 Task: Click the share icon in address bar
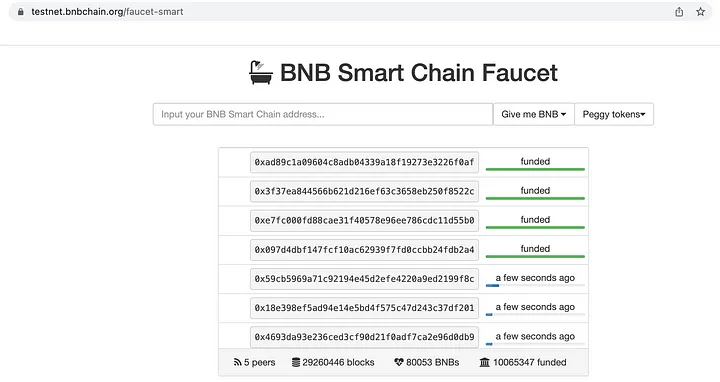679,12
